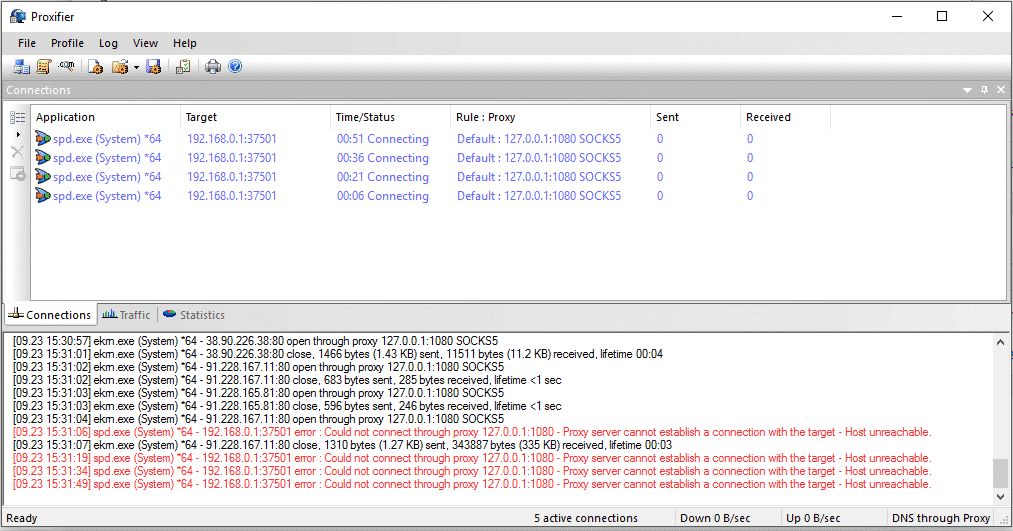
Task: Click the Open Profile folder icon
Action: click(x=120, y=67)
